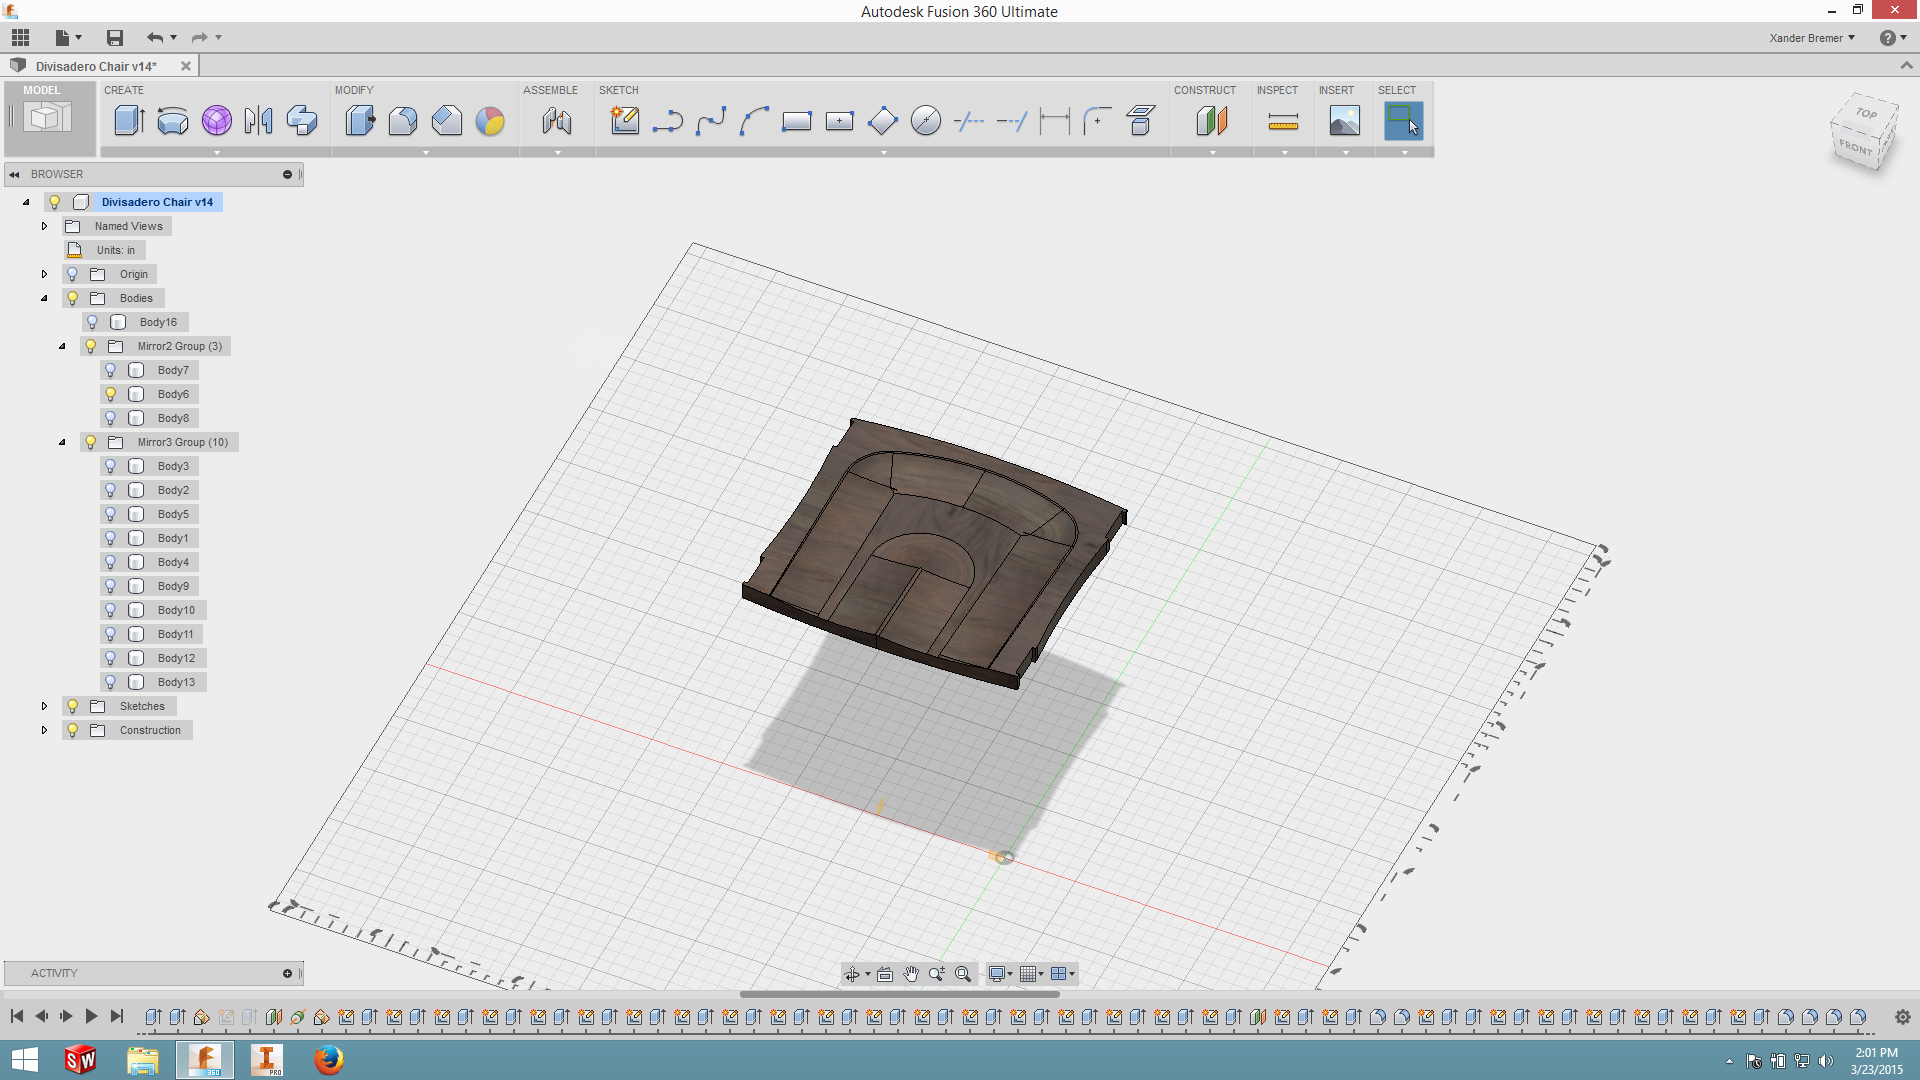Expand the Sketches folder

[45, 705]
